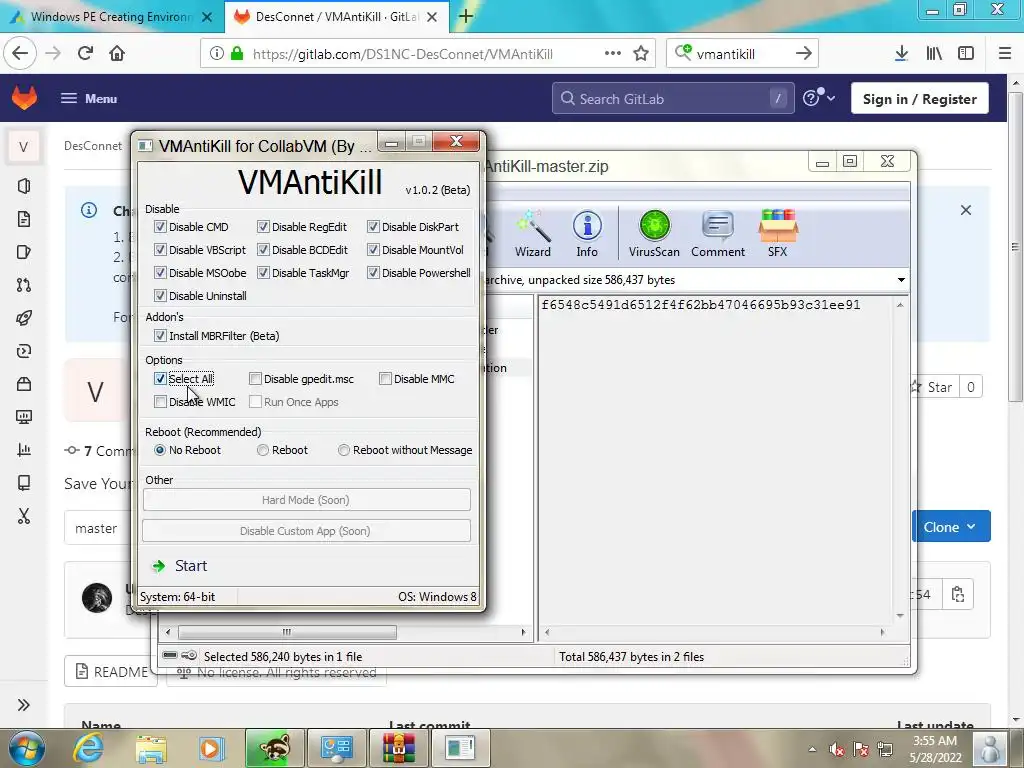Click the Info icon in WinRAR toolbar
This screenshot has height=768, width=1024.
click(x=586, y=233)
